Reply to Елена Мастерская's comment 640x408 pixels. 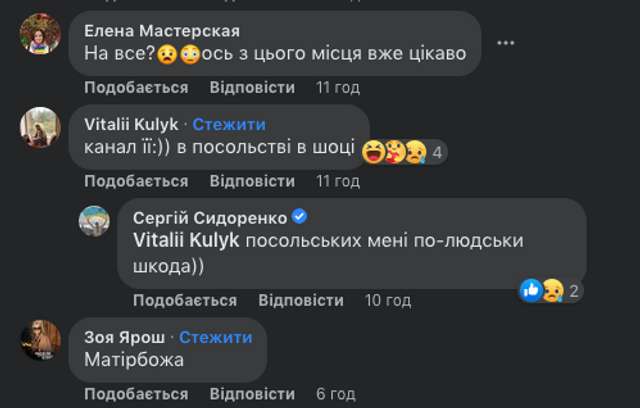pyautogui.click(x=252, y=87)
